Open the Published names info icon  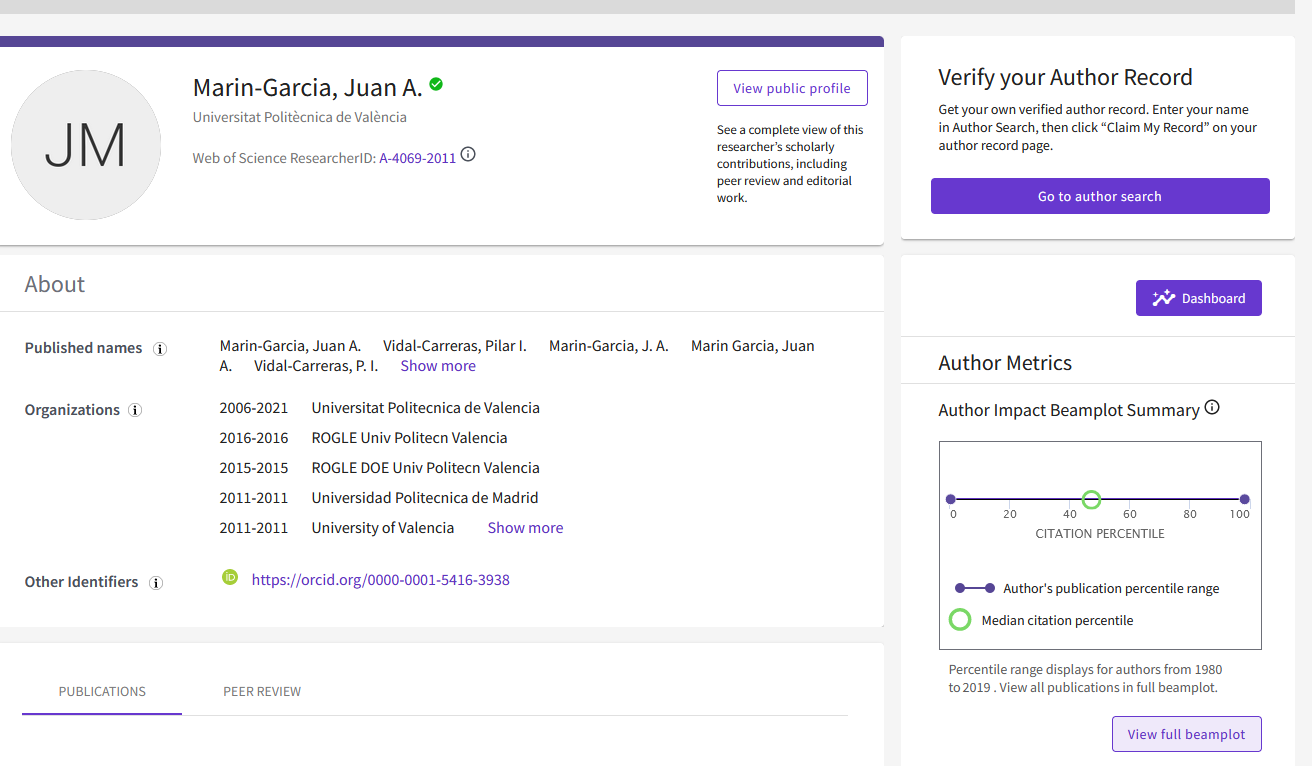[x=160, y=349]
